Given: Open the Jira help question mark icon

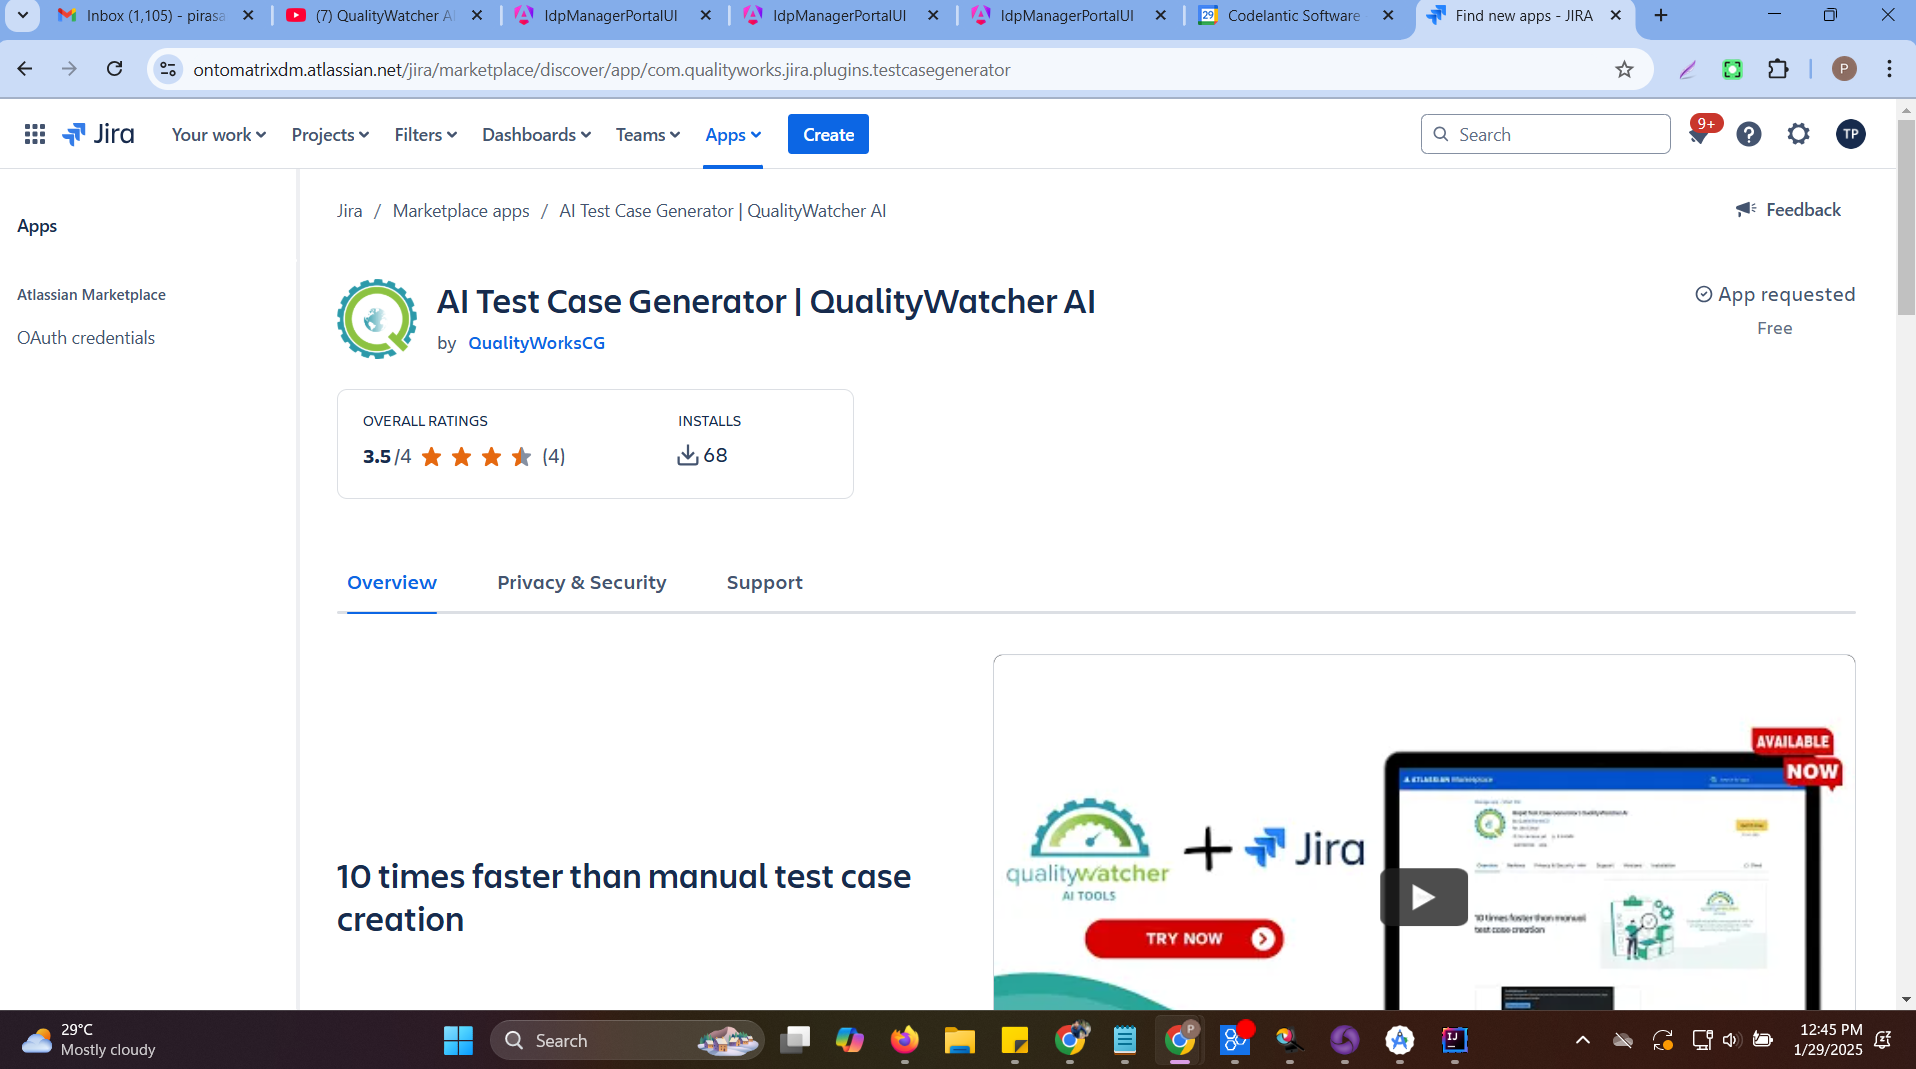Looking at the screenshot, I should [1748, 134].
